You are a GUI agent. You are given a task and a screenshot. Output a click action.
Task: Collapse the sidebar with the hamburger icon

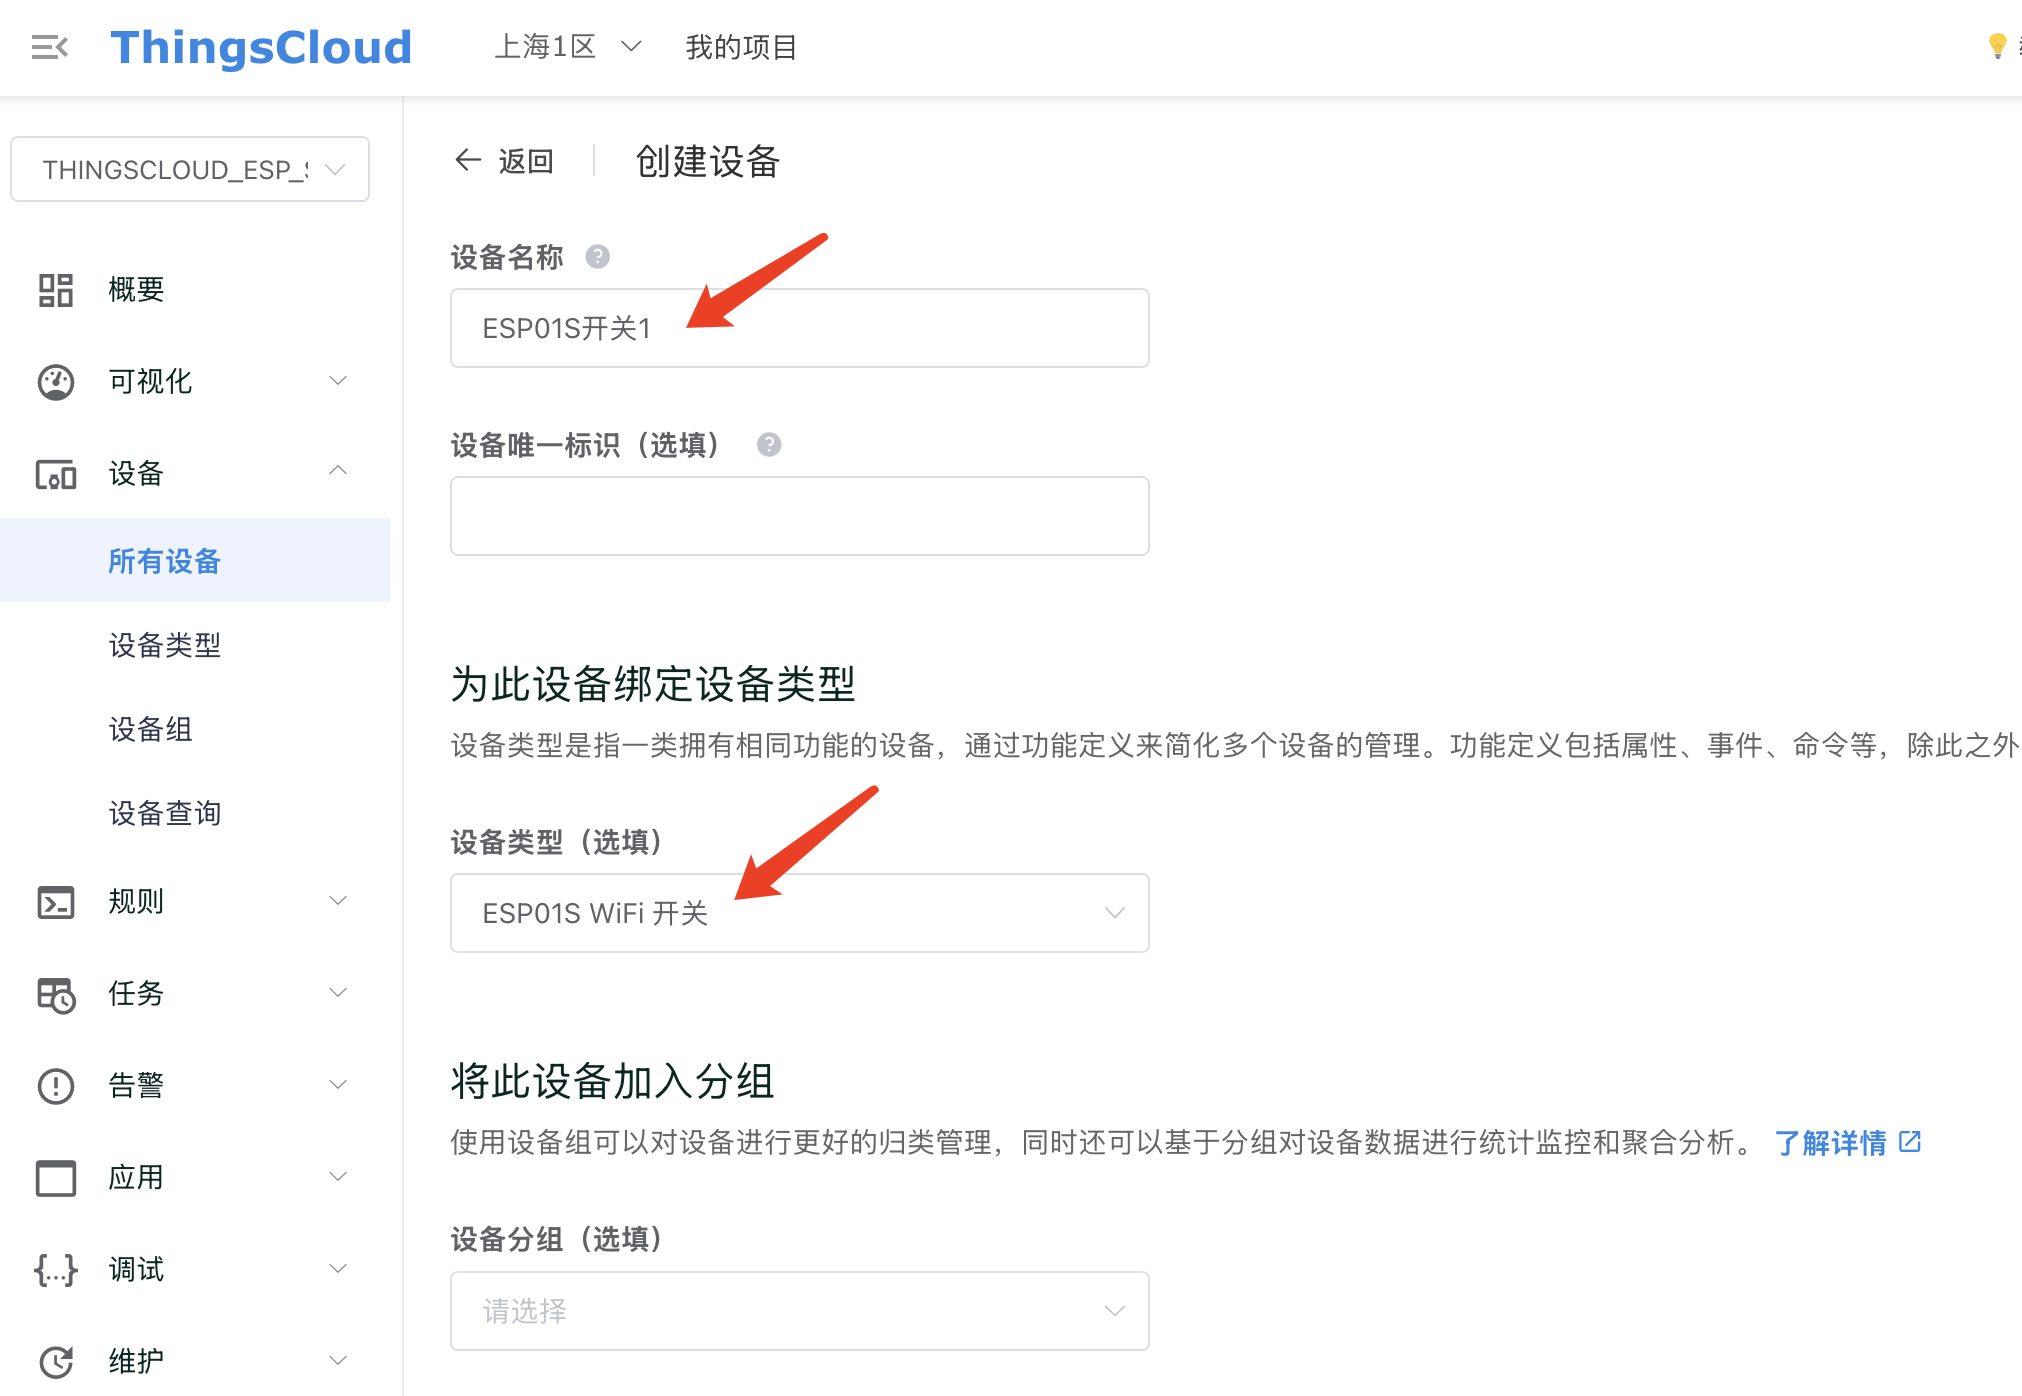pyautogui.click(x=49, y=47)
